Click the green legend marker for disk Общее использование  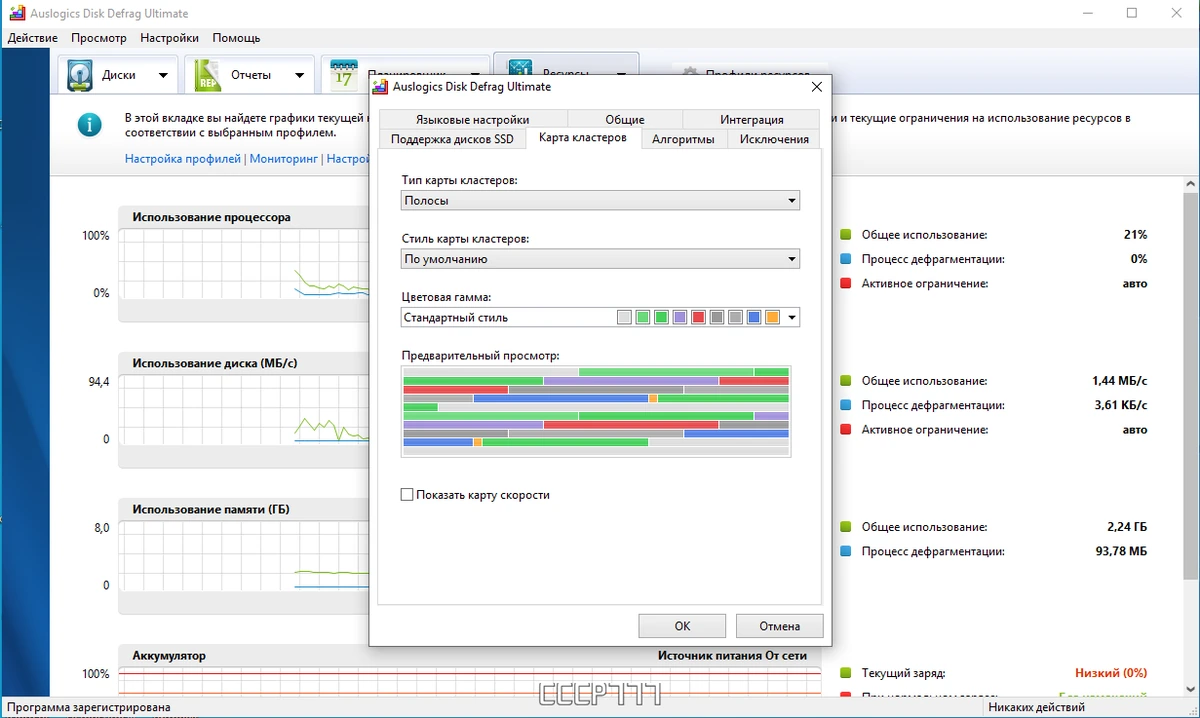846,381
